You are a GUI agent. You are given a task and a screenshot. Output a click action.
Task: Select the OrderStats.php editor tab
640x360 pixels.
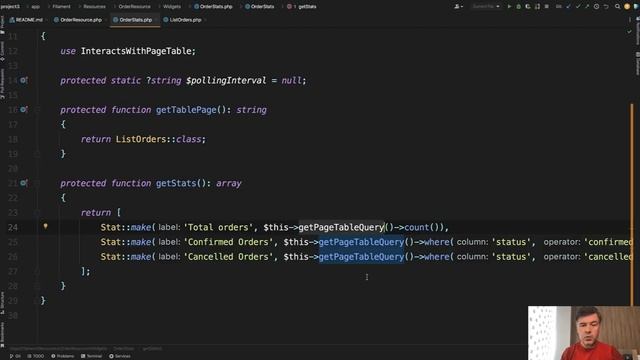pos(135,20)
